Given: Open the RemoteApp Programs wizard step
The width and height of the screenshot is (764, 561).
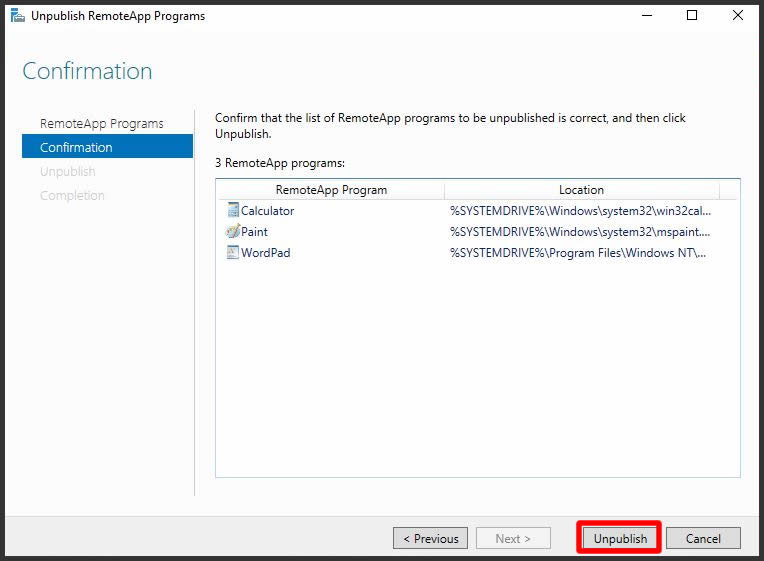Looking at the screenshot, I should coord(101,123).
